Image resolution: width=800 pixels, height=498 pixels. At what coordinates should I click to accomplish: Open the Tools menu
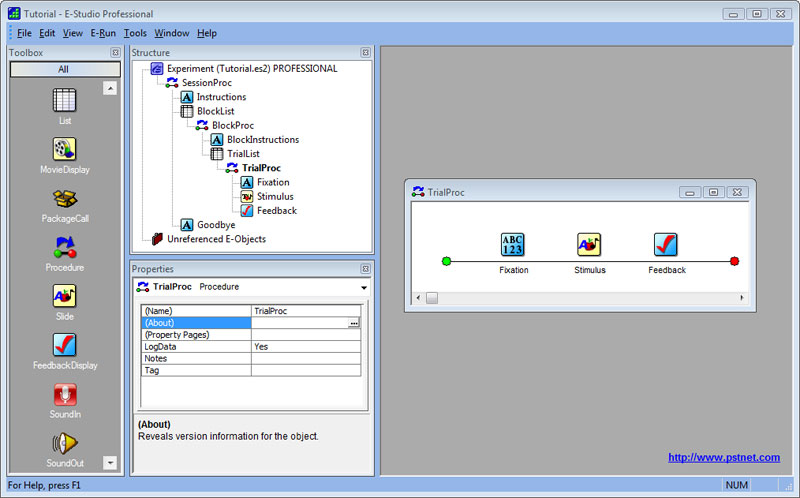point(135,33)
